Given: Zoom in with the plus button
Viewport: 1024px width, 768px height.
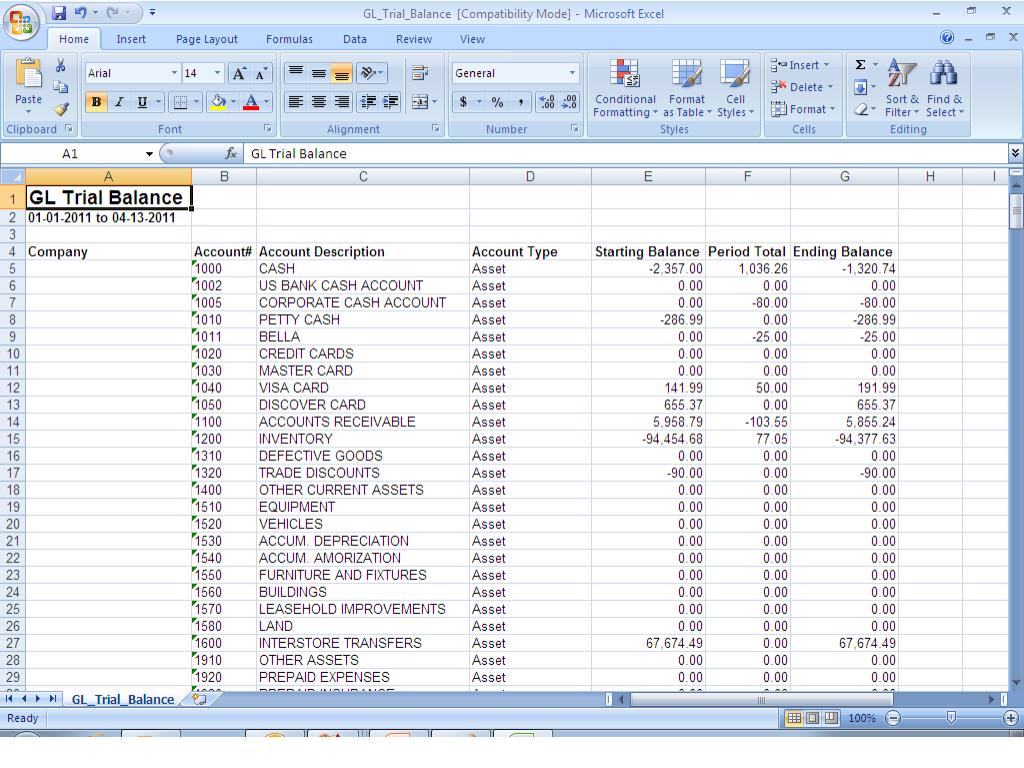Looking at the screenshot, I should click(x=1010, y=718).
